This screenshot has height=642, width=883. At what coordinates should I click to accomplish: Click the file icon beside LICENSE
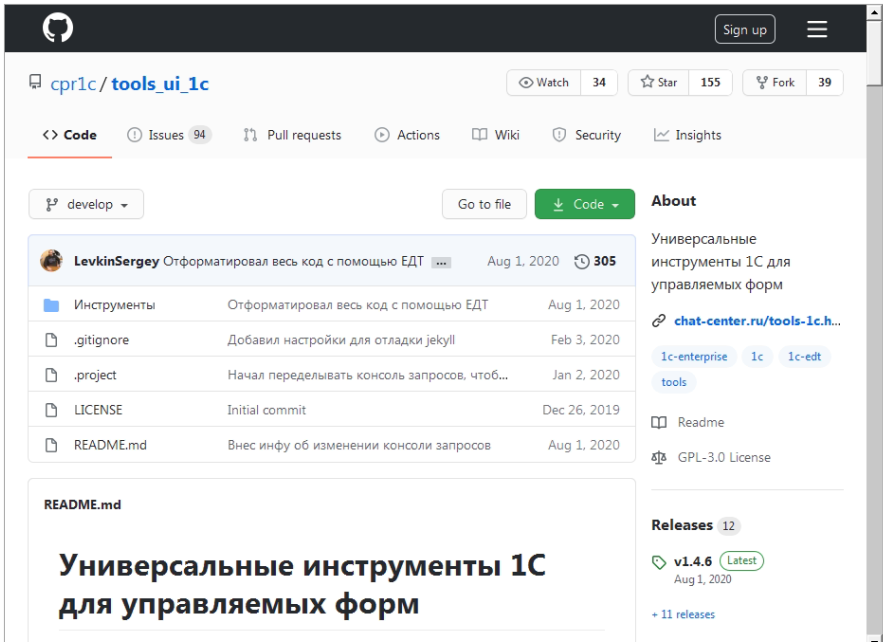(51, 410)
